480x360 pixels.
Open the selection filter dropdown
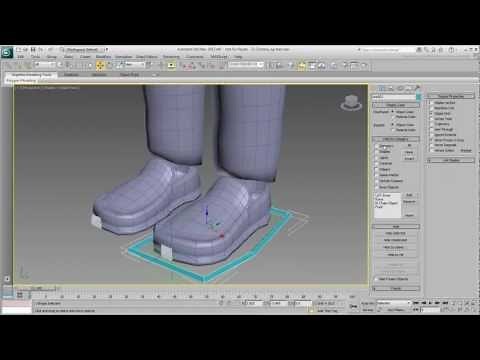coord(45,64)
